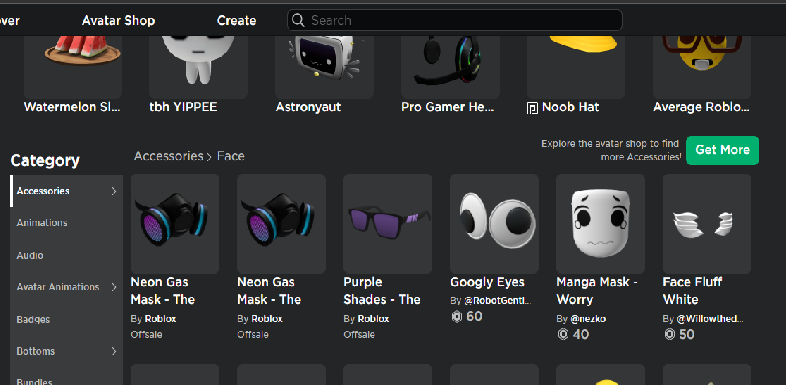Go to the Accessories breadcrumb link
This screenshot has width=786, height=385.
[x=168, y=156]
